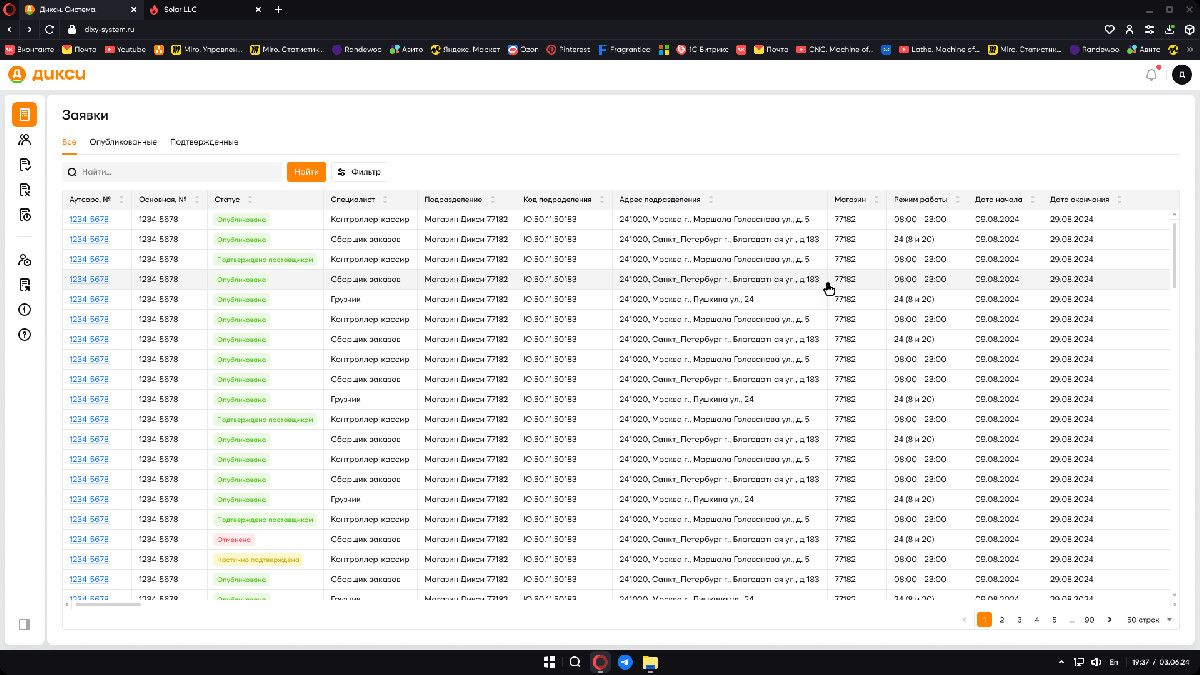
Task: Go to page 5 in pagination
Action: 1054,620
